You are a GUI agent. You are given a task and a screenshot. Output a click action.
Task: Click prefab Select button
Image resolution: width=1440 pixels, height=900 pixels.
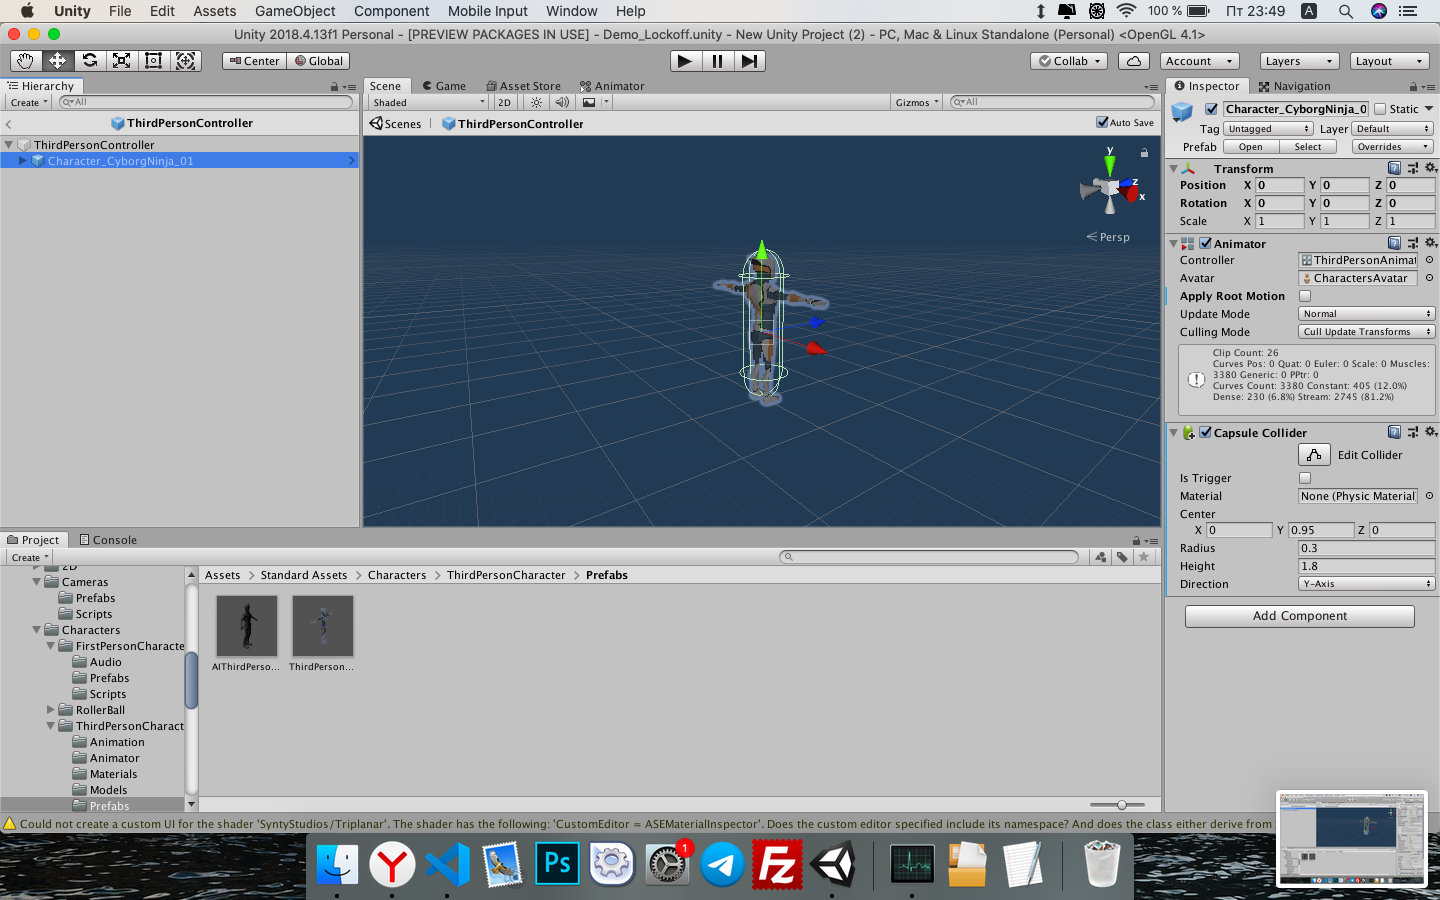[1308, 147]
